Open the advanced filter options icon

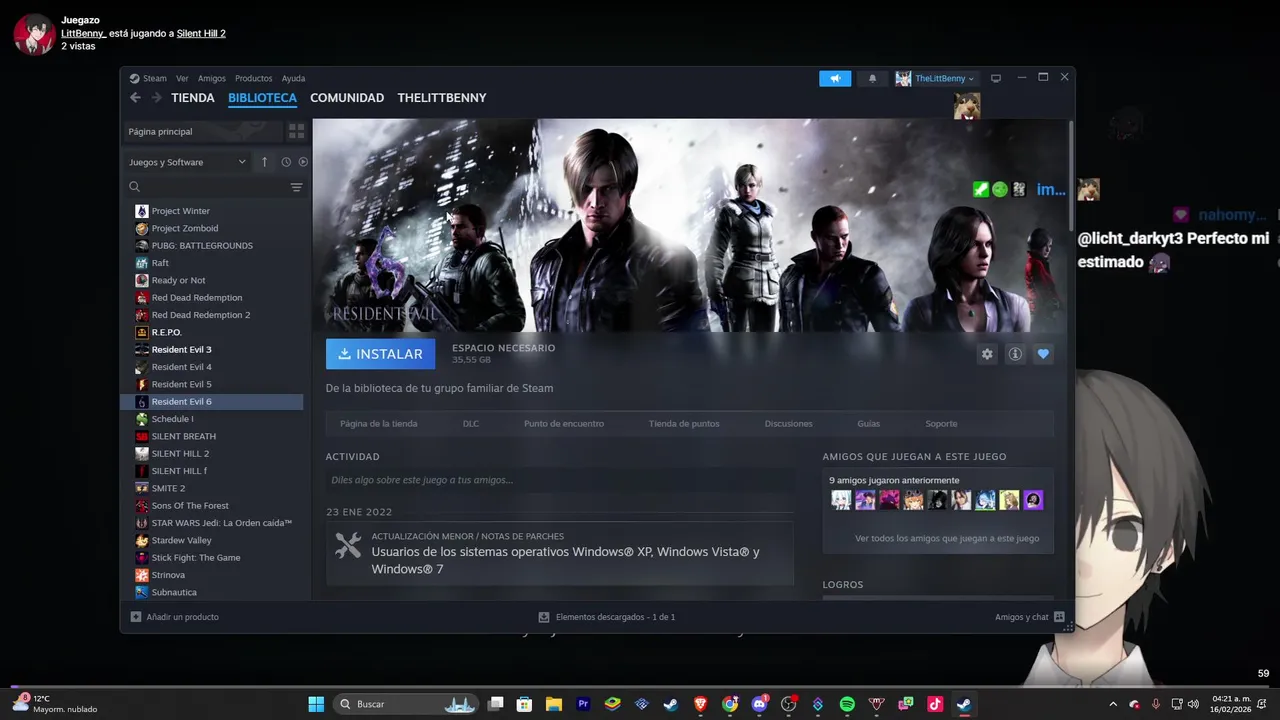296,187
